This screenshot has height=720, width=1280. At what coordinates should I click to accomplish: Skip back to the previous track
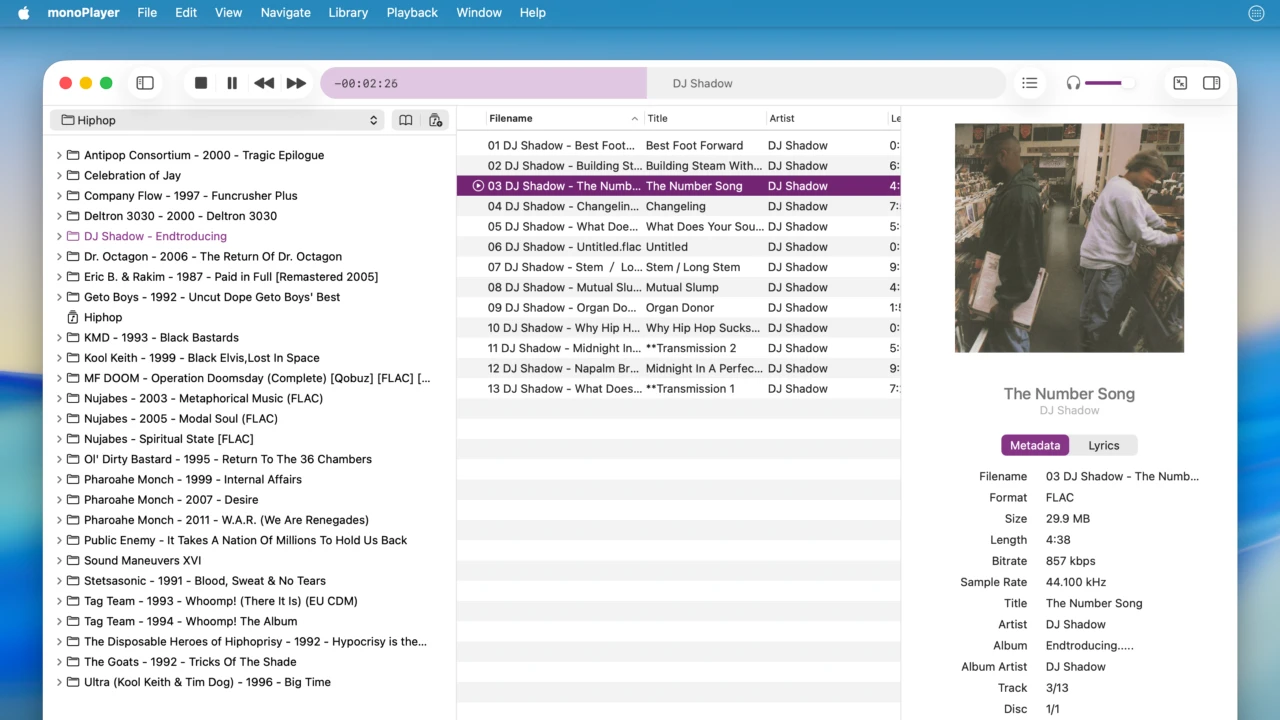[264, 83]
